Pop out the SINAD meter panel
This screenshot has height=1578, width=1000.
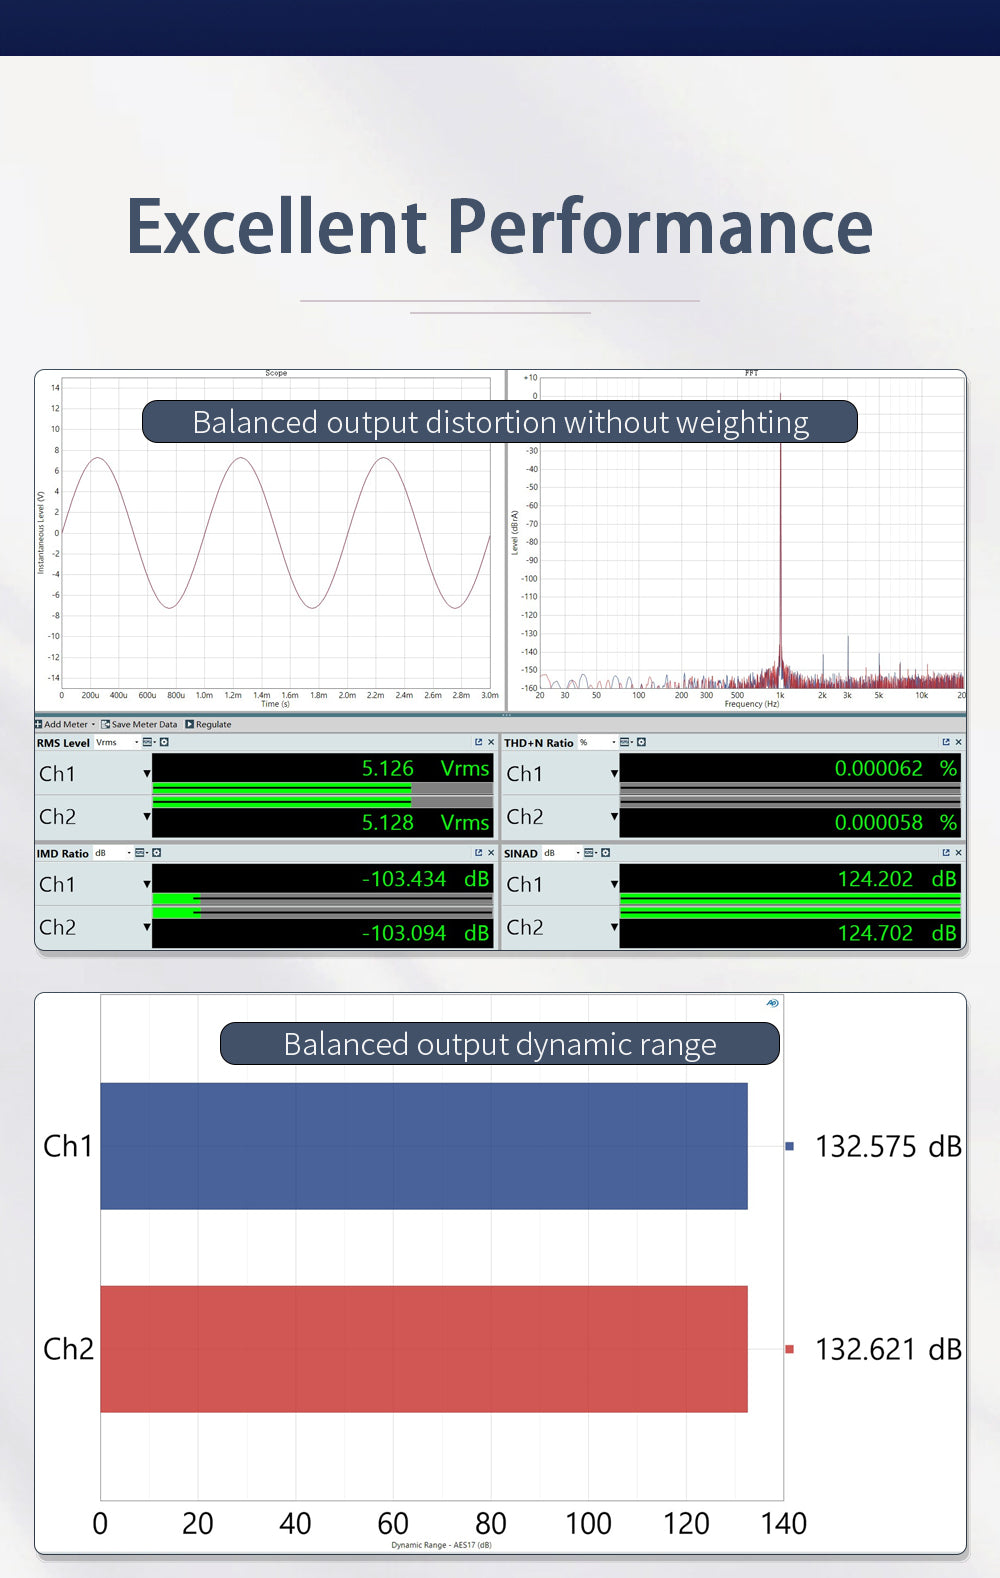pos(945,853)
